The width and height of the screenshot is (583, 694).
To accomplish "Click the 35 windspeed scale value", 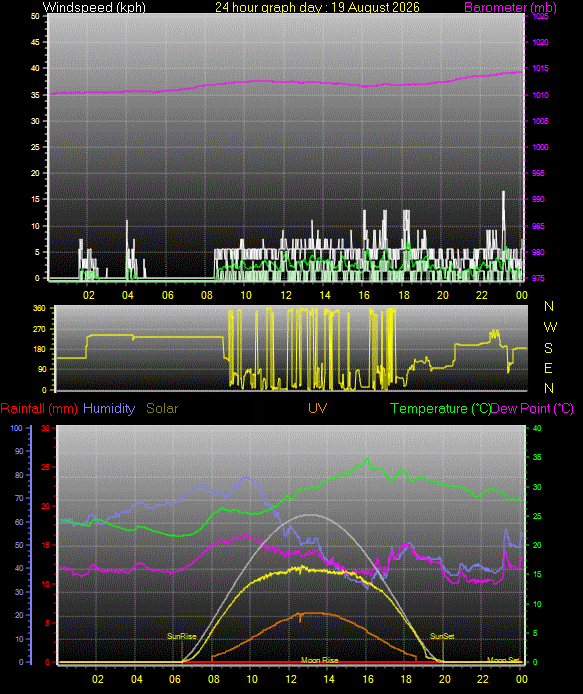I will [x=35, y=95].
